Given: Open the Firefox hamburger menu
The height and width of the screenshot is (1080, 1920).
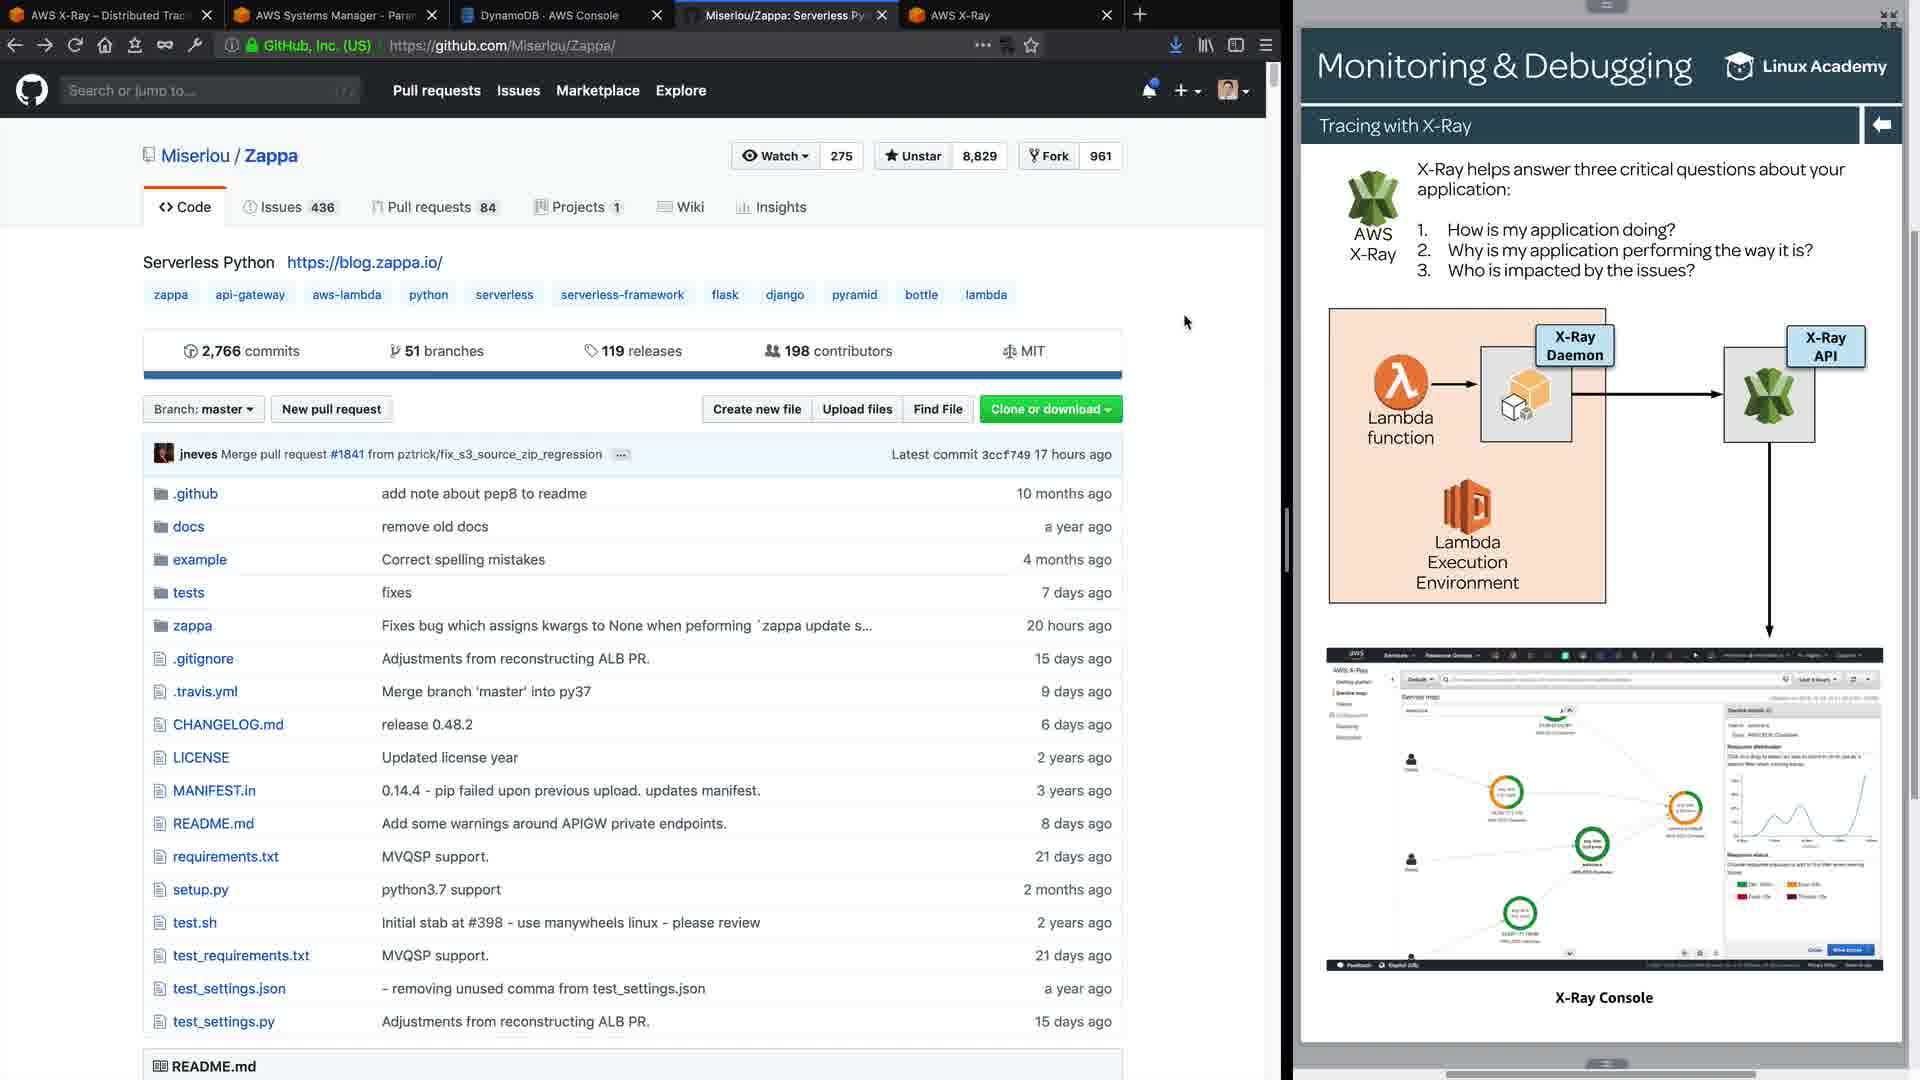Looking at the screenshot, I should (x=1265, y=45).
